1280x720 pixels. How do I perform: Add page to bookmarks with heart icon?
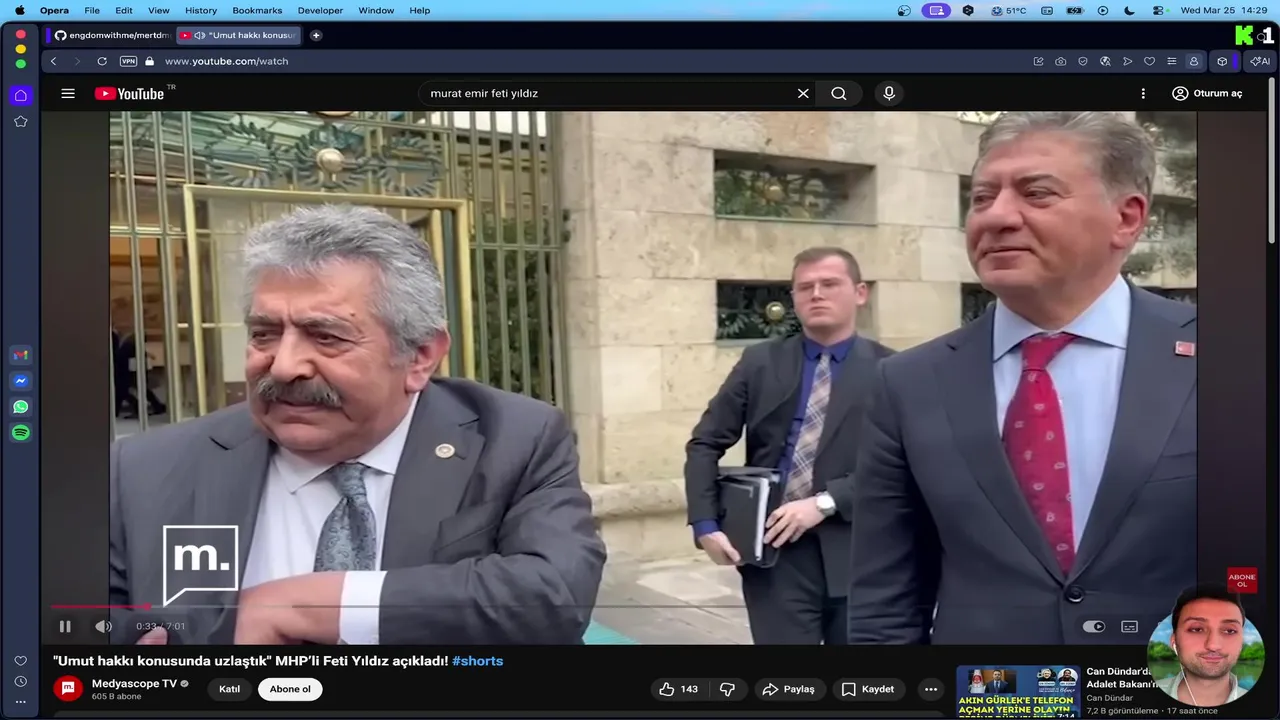tap(1149, 61)
